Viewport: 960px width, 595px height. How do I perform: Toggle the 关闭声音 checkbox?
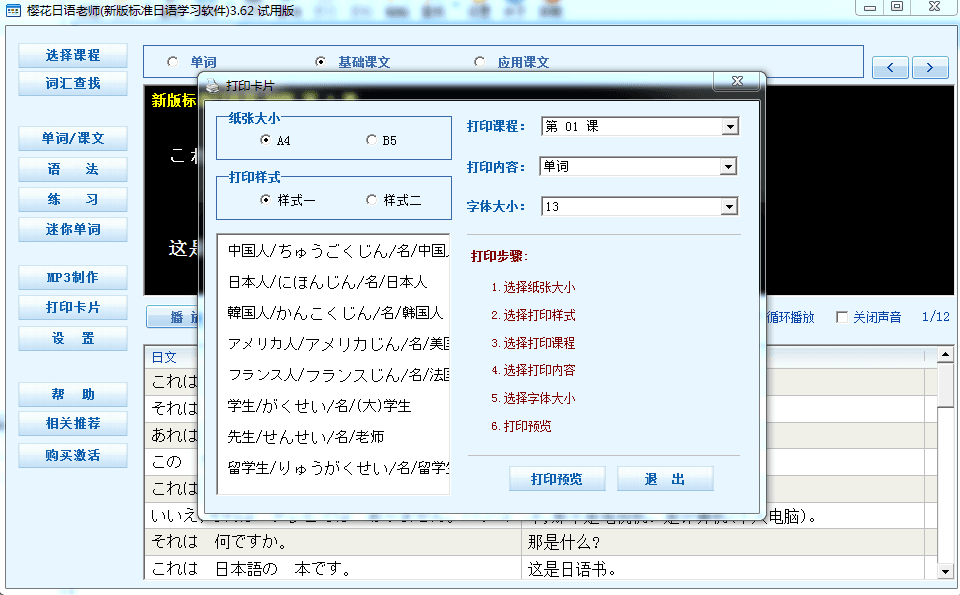click(x=842, y=317)
